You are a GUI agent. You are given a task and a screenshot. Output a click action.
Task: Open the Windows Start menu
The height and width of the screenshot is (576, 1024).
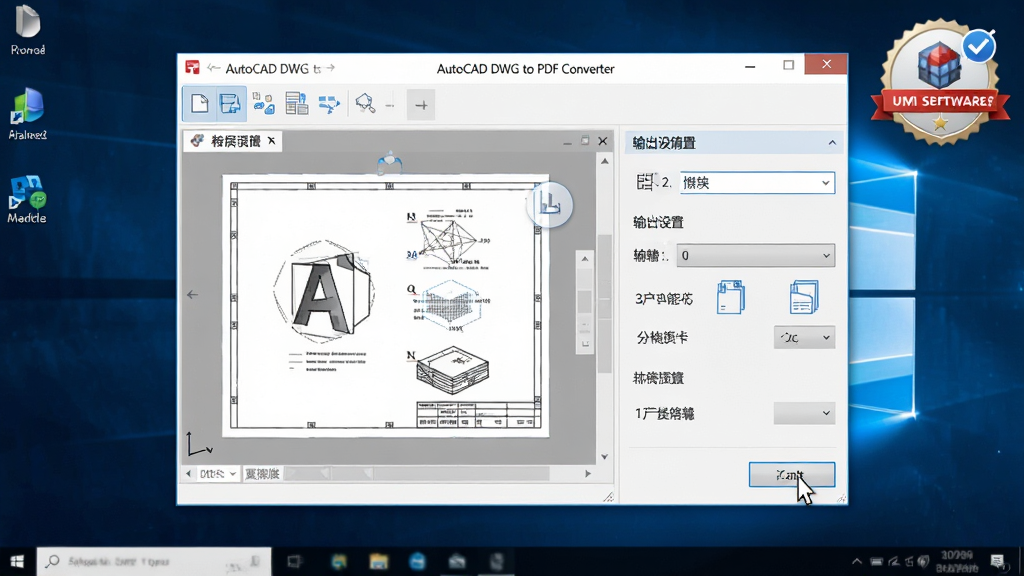(x=18, y=561)
